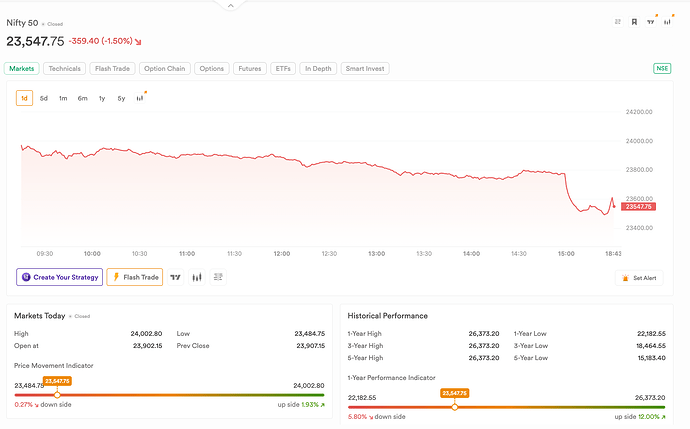Show the 5y chart range
This screenshot has width=690, height=429.
121,98
